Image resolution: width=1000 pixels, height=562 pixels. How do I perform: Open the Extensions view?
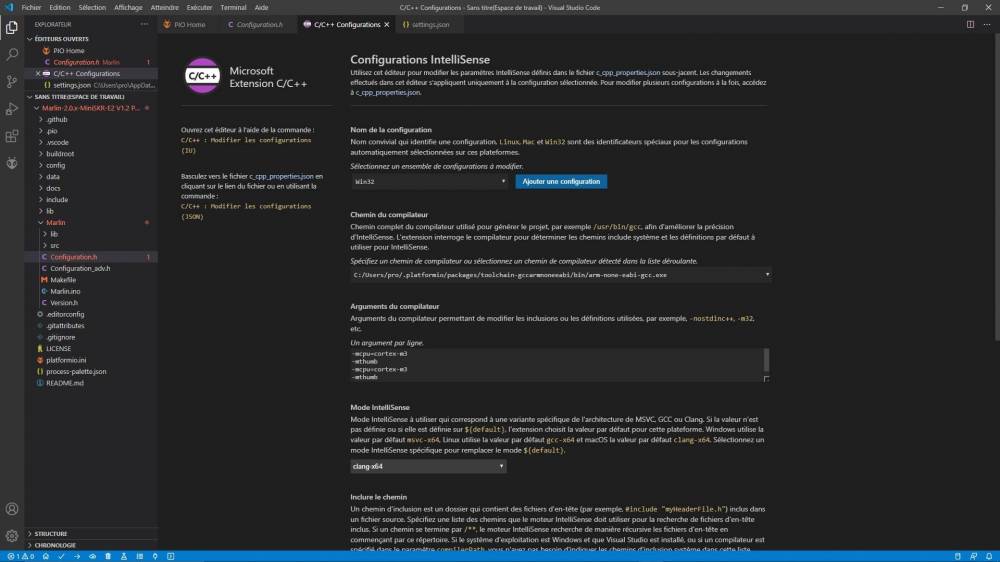pyautogui.click(x=12, y=136)
